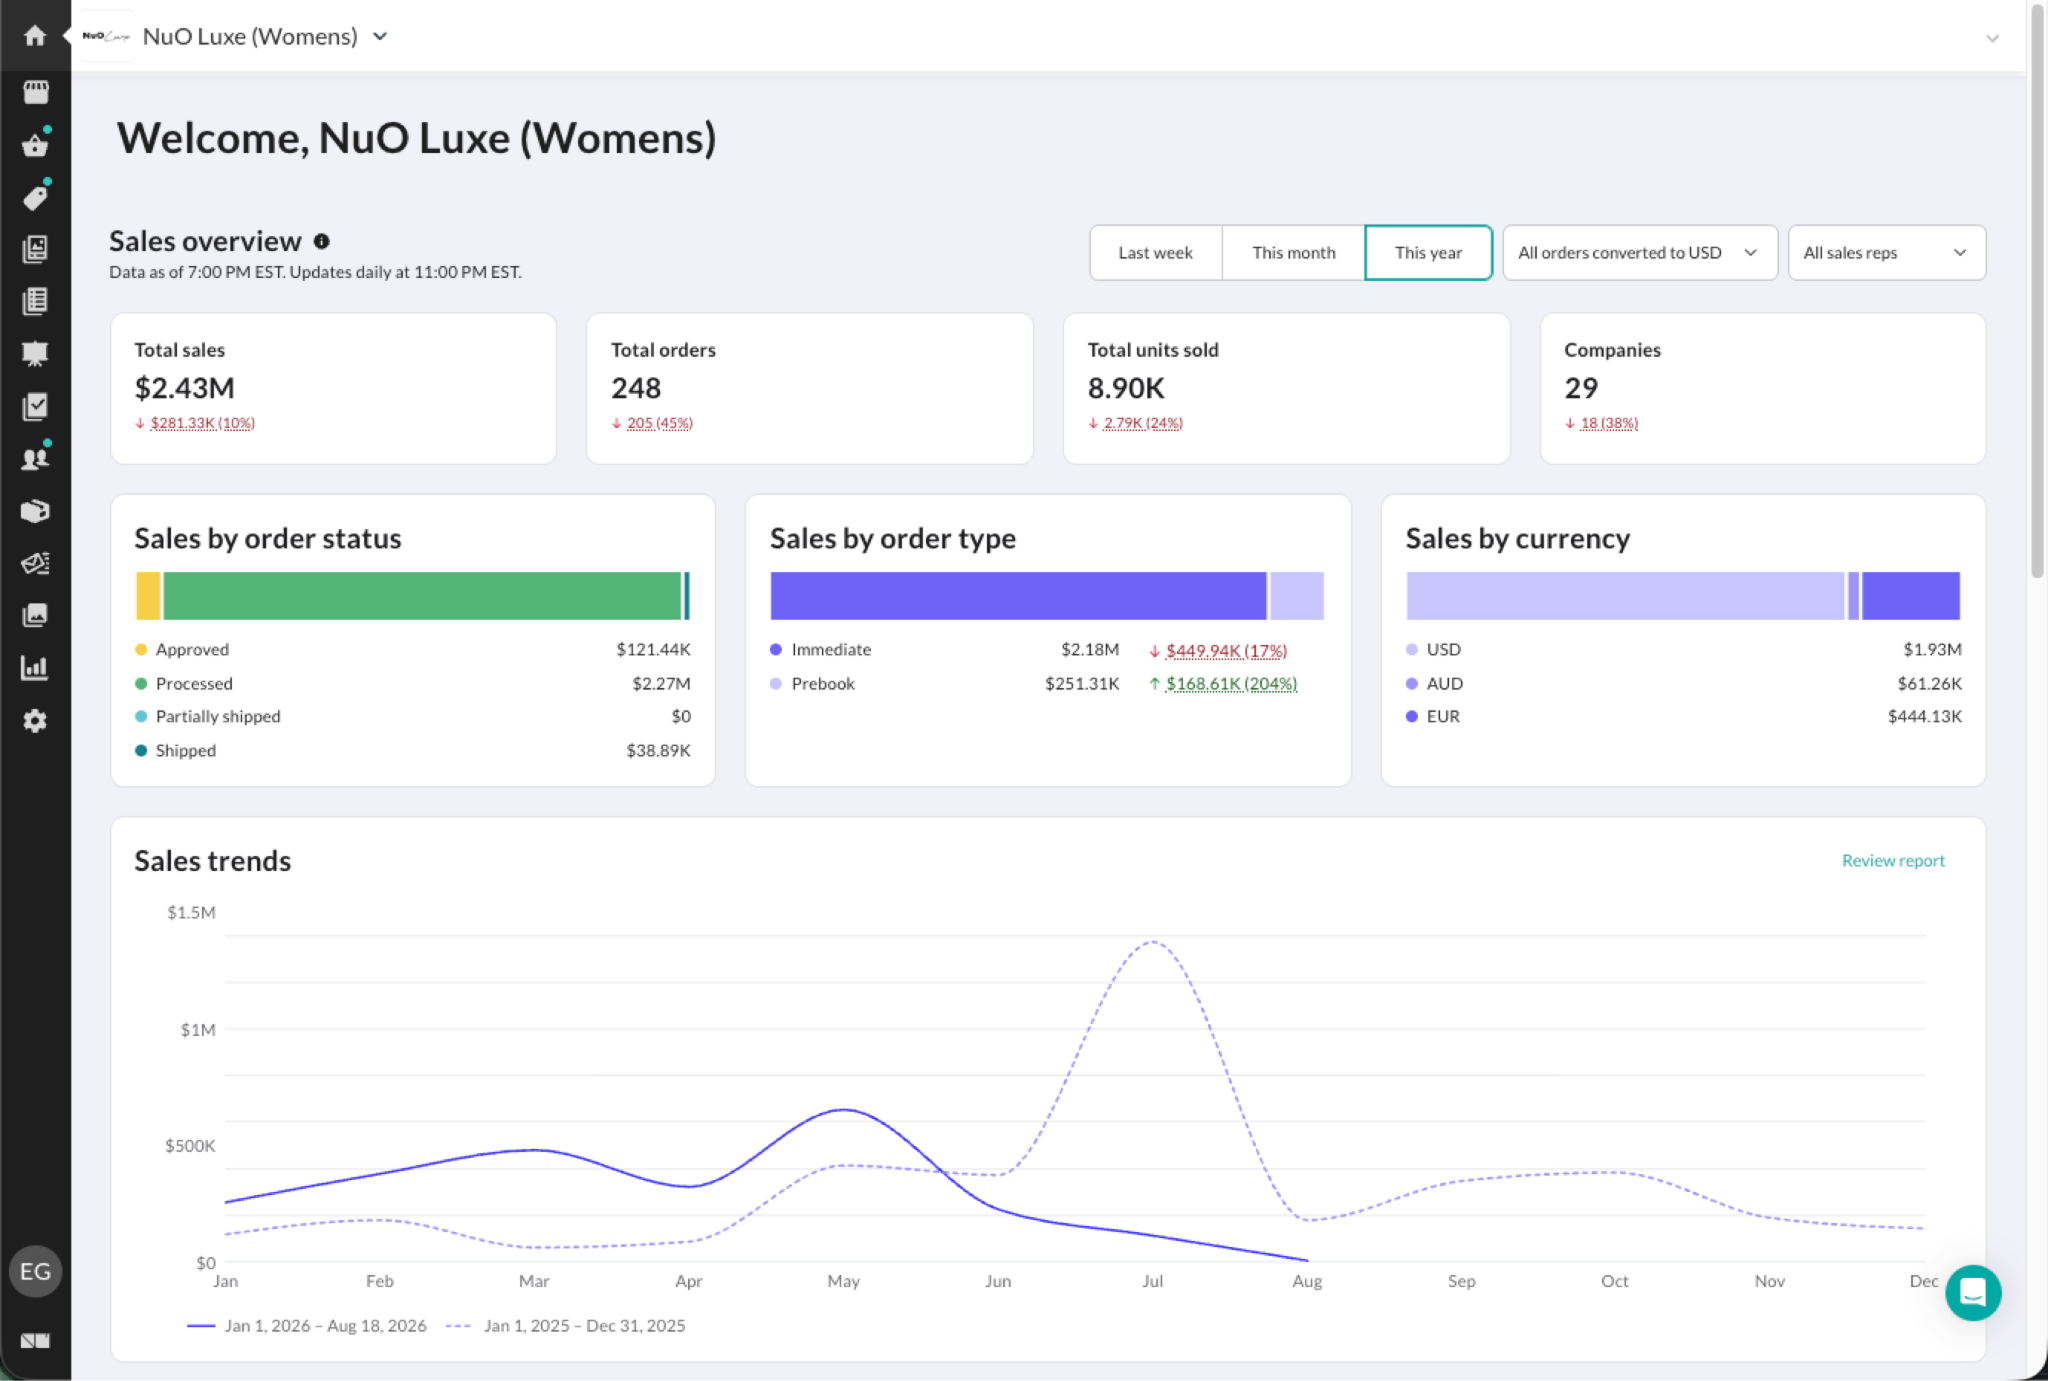This screenshot has height=1381, width=2048.
Task: Toggle the Jan 1, 2026 – Aug 18, 2026 series
Action: click(307, 1326)
